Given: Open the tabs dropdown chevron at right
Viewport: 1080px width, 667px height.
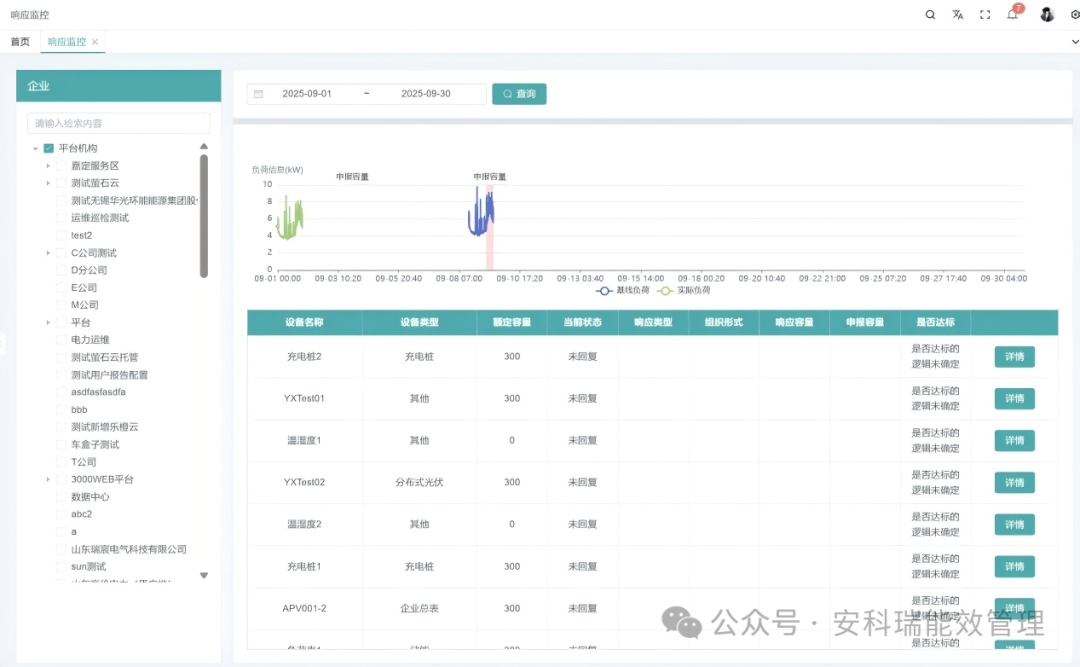Looking at the screenshot, I should click(1074, 42).
